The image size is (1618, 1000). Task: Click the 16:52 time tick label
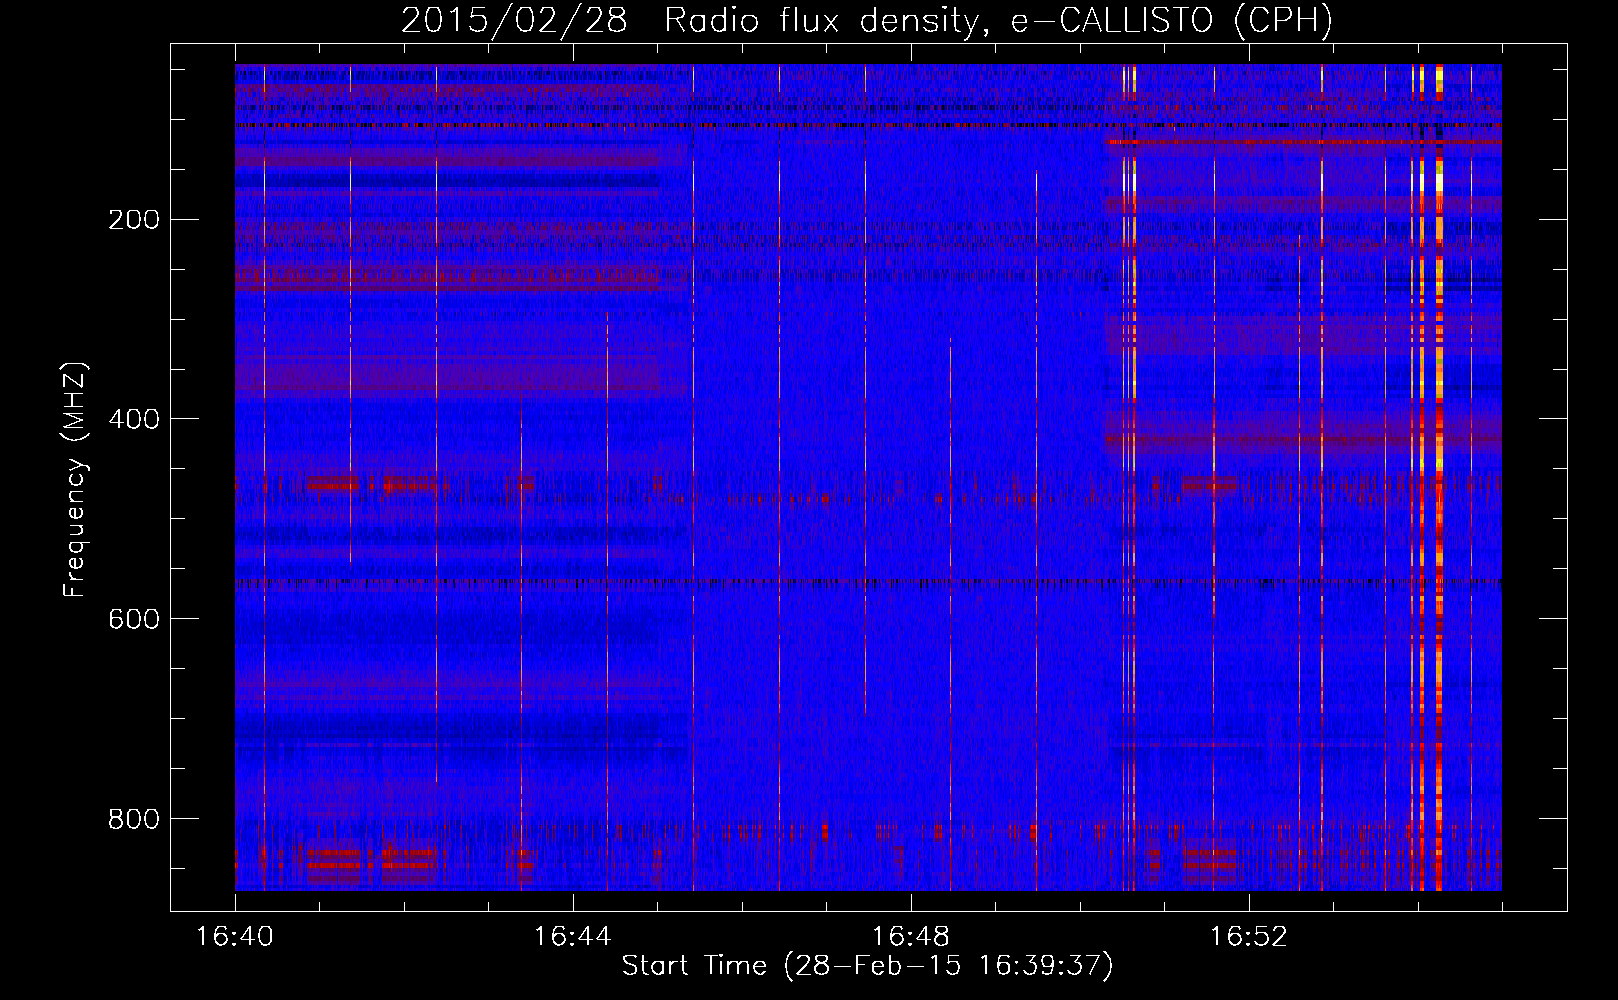click(1249, 937)
